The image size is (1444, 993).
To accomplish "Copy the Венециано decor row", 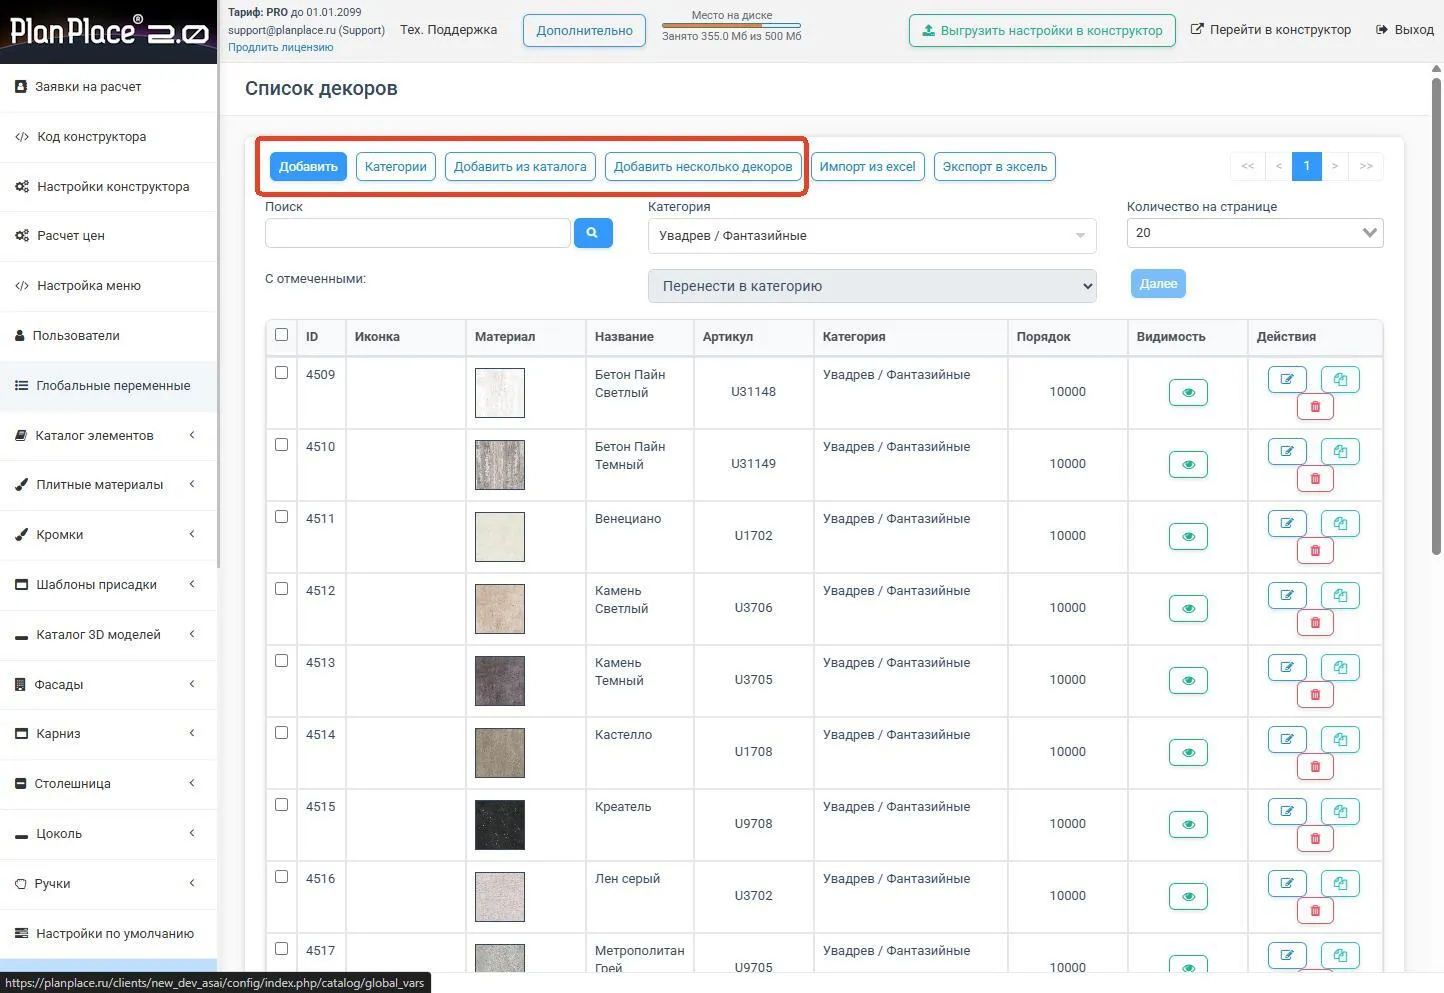I will [1340, 523].
